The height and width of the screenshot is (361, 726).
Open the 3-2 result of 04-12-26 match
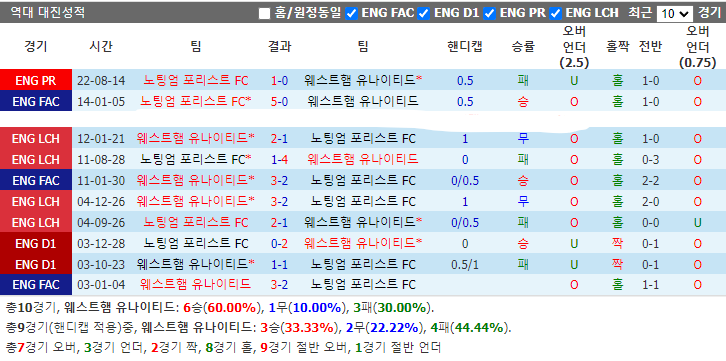coord(279,202)
